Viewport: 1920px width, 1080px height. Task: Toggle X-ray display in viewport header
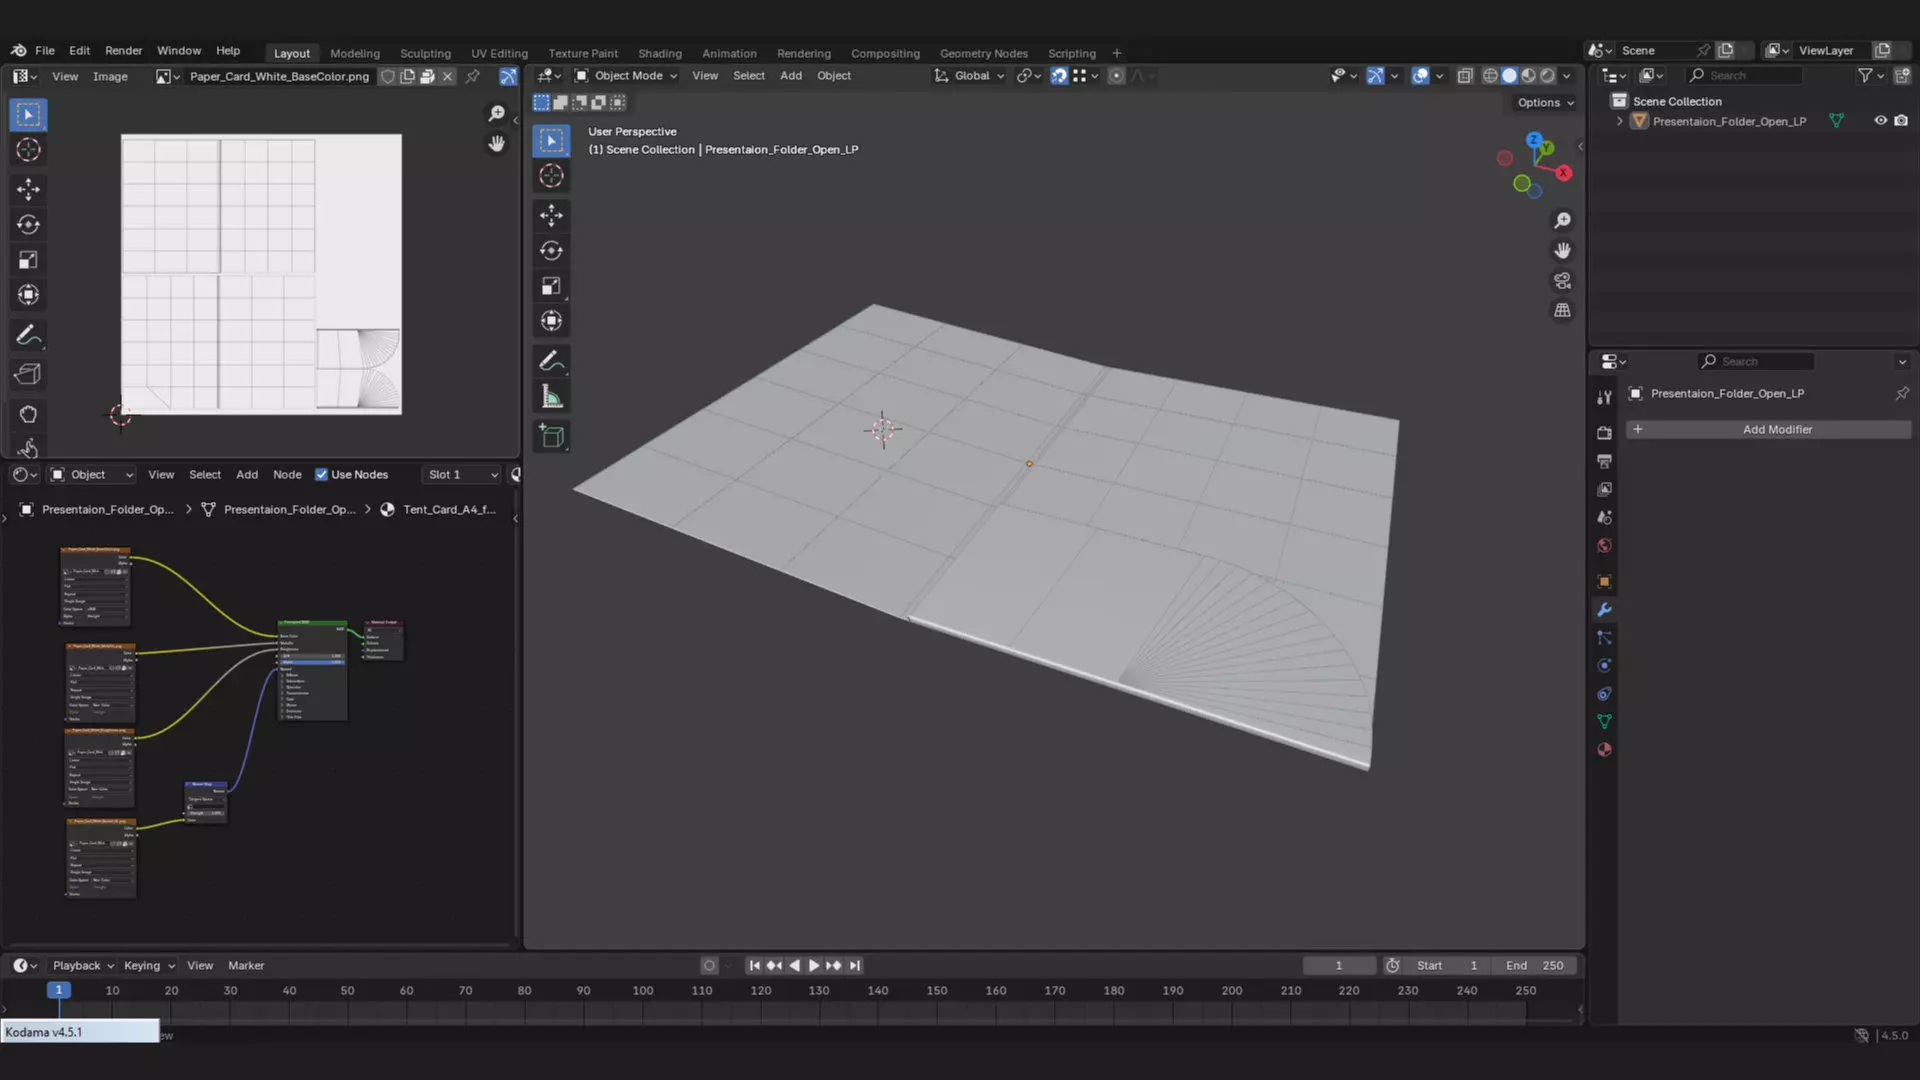point(1465,76)
